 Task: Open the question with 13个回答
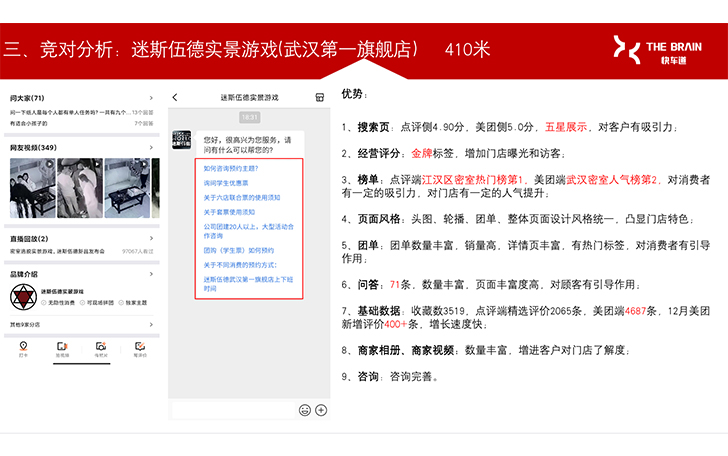pyautogui.click(x=82, y=112)
